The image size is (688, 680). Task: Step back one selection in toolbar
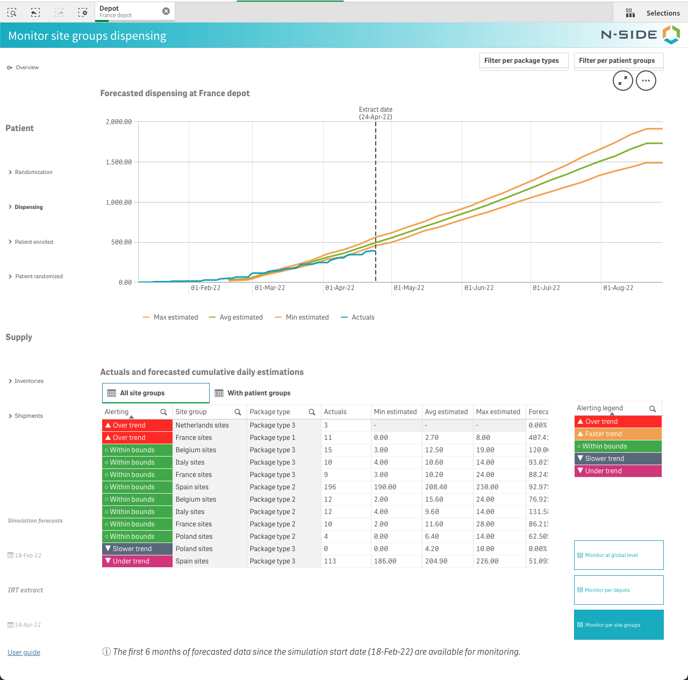point(35,12)
